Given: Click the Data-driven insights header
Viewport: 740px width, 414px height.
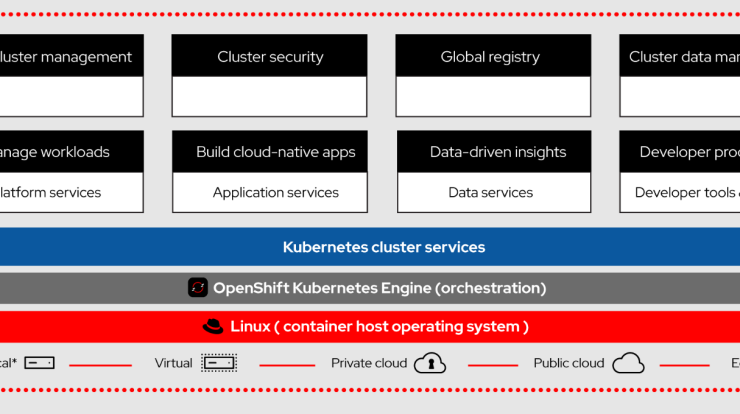Looking at the screenshot, I should [494, 152].
